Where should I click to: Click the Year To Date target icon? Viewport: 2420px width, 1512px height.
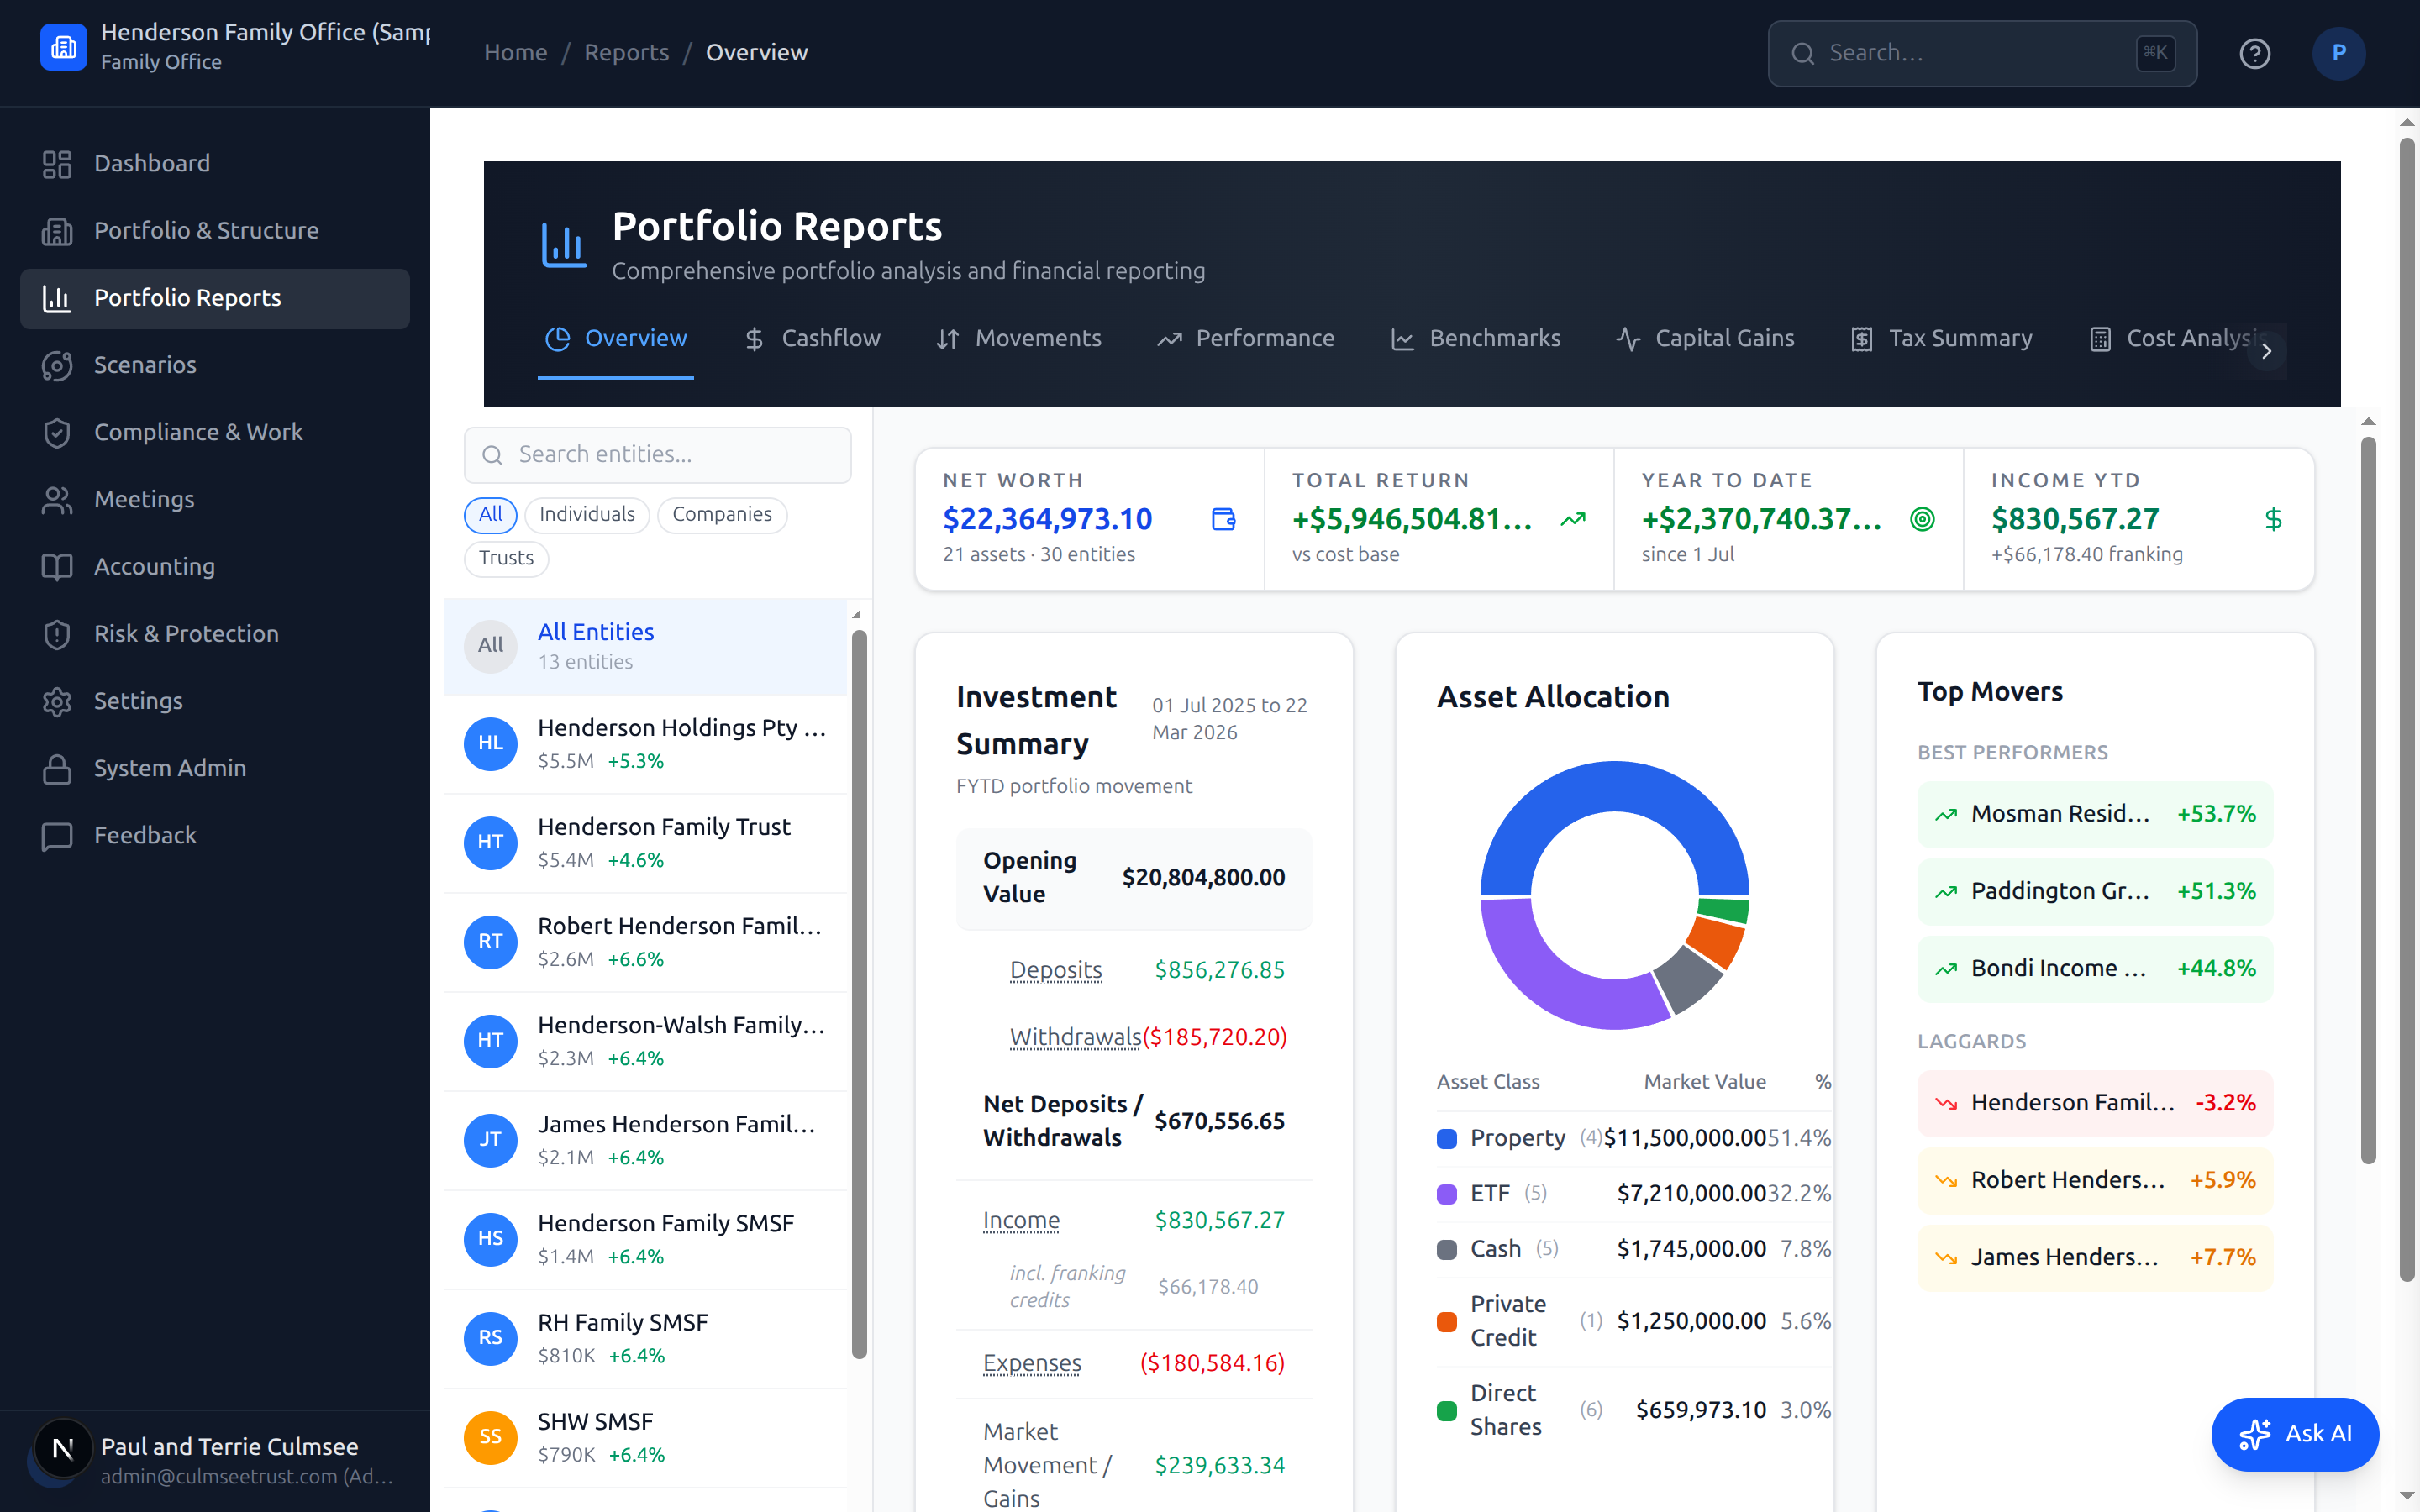tap(1922, 519)
